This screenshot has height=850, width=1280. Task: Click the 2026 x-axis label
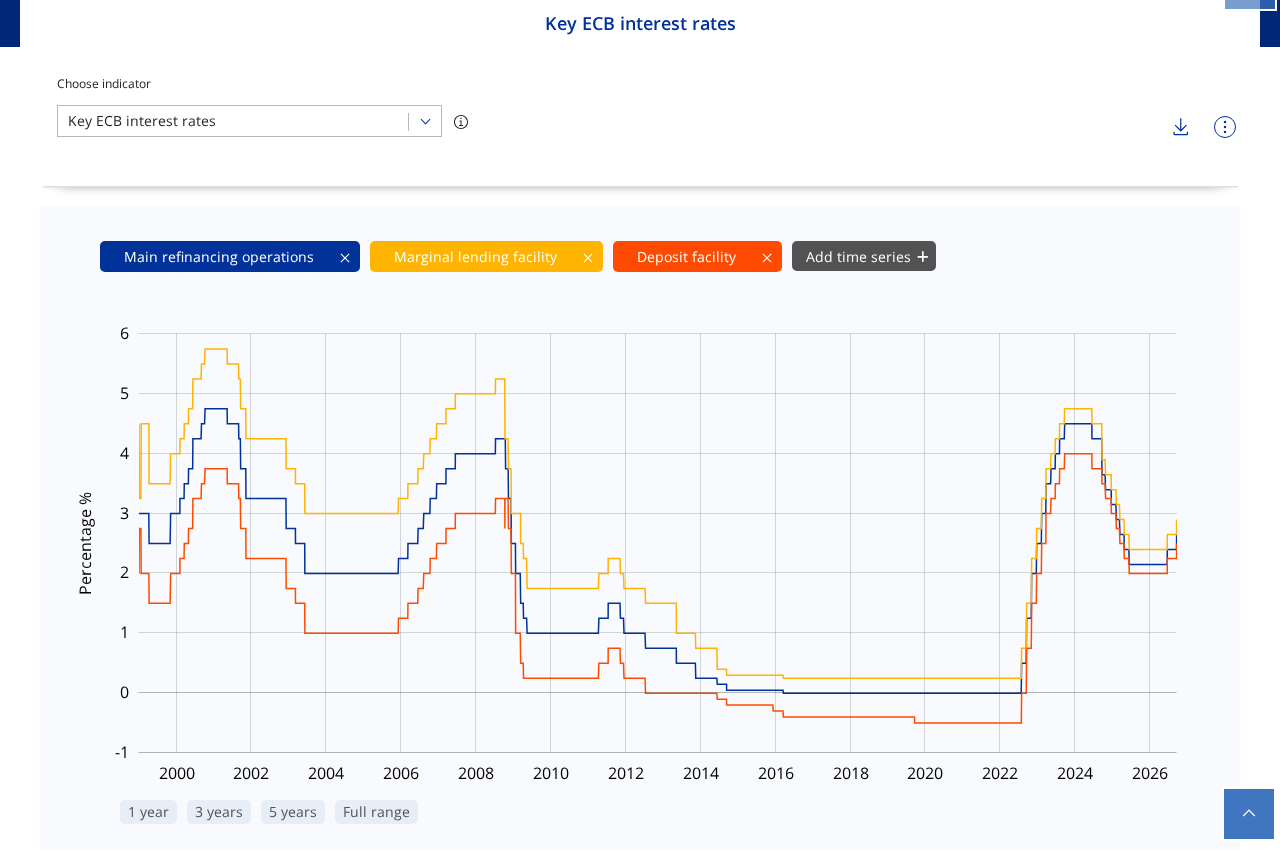(1150, 774)
